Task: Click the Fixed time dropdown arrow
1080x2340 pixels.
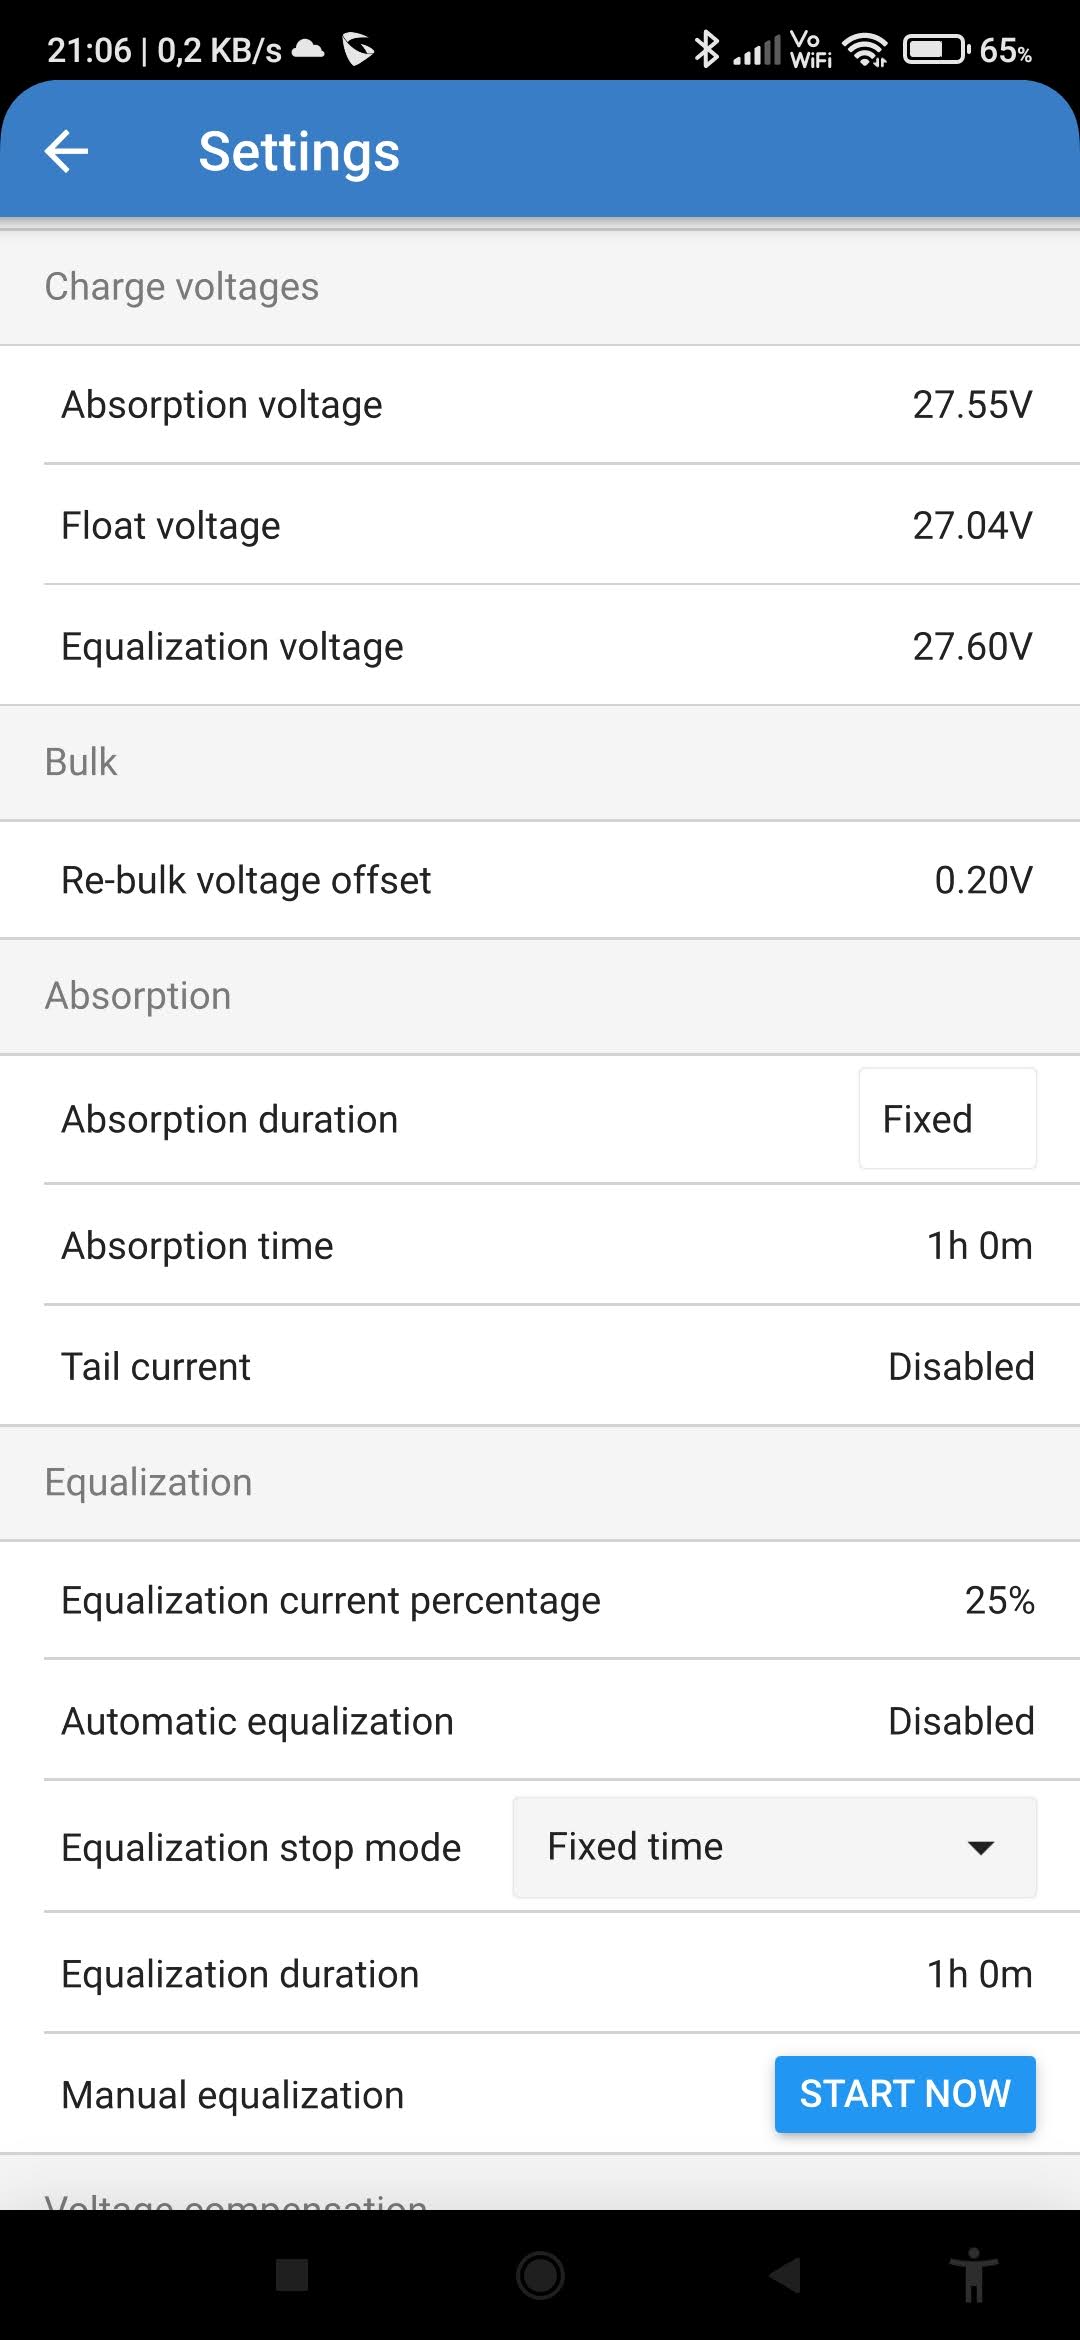Action: 981,1847
